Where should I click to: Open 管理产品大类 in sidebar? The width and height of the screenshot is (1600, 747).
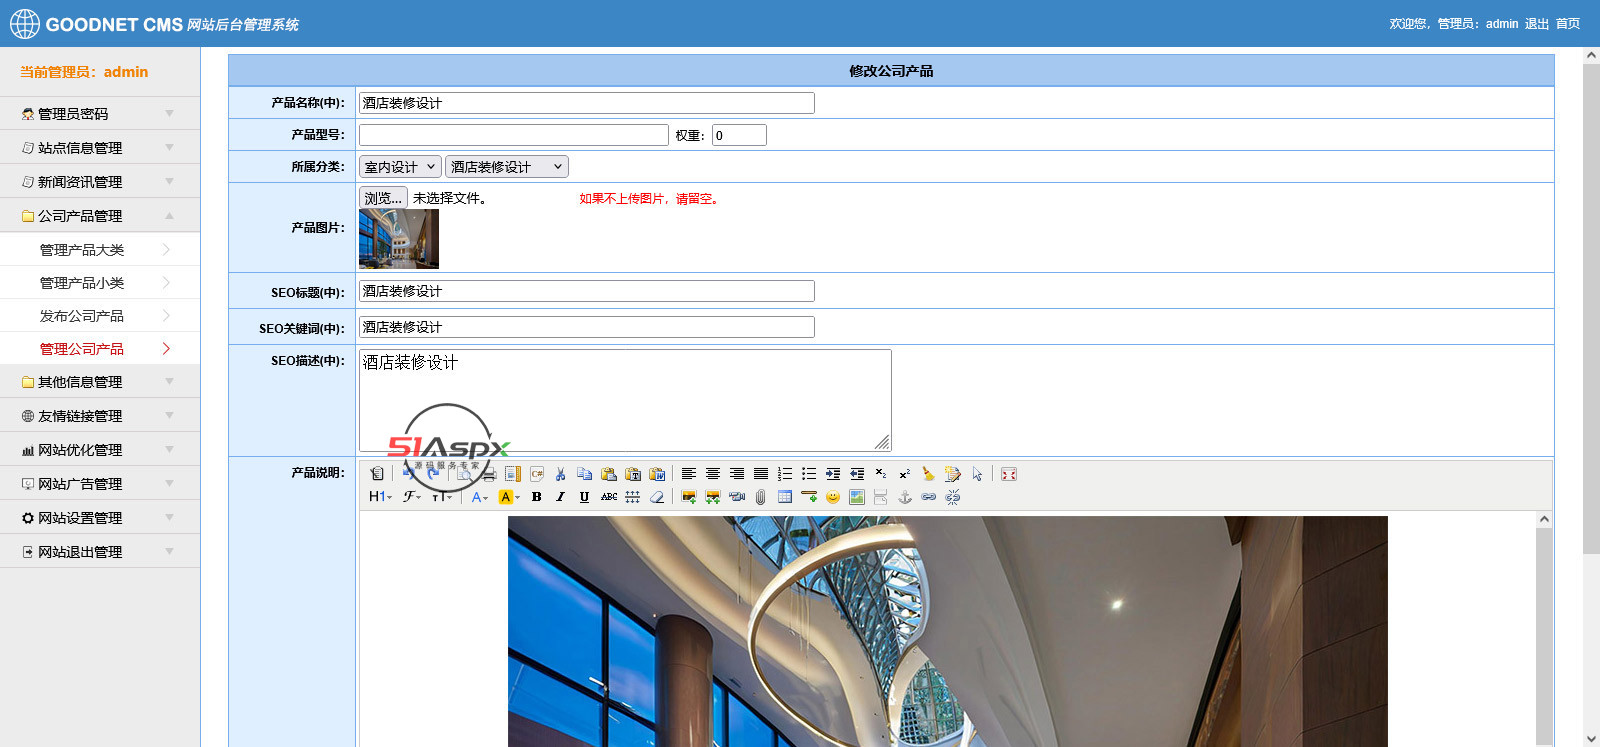[100, 249]
